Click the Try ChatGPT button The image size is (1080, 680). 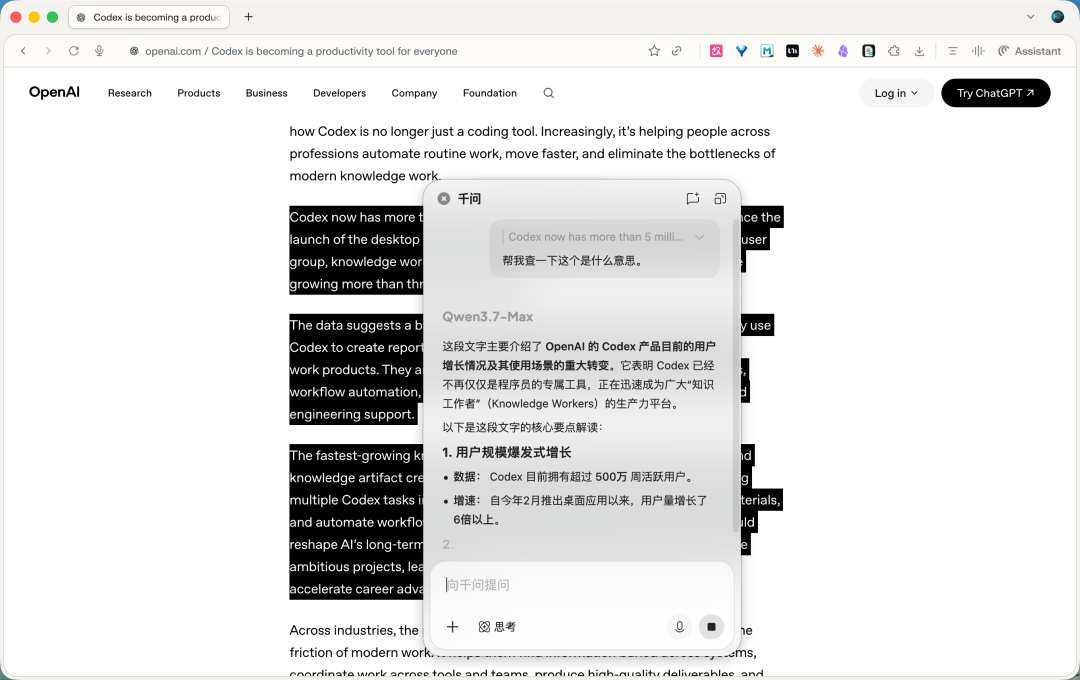[995, 93]
